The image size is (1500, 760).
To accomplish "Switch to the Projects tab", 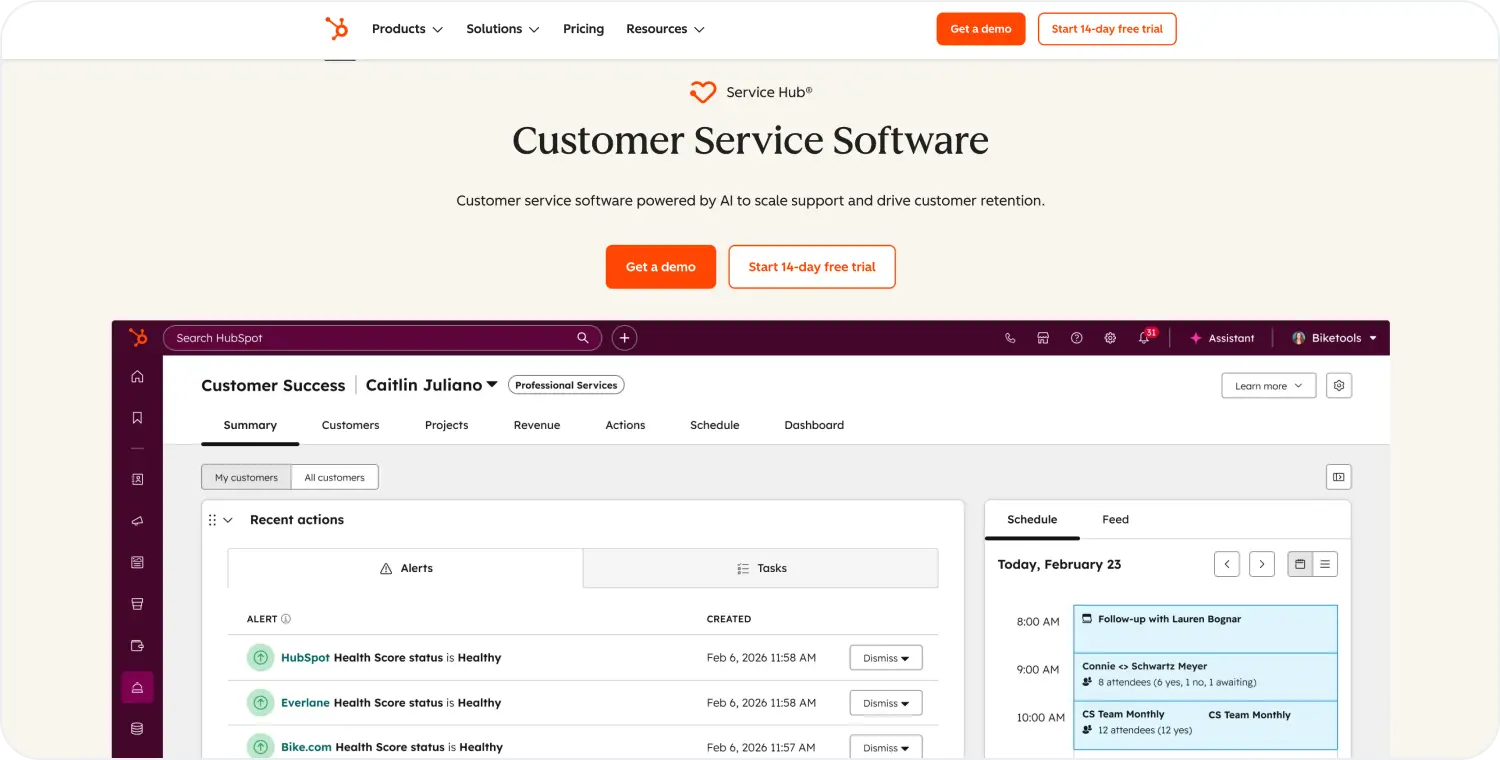I will tap(446, 425).
